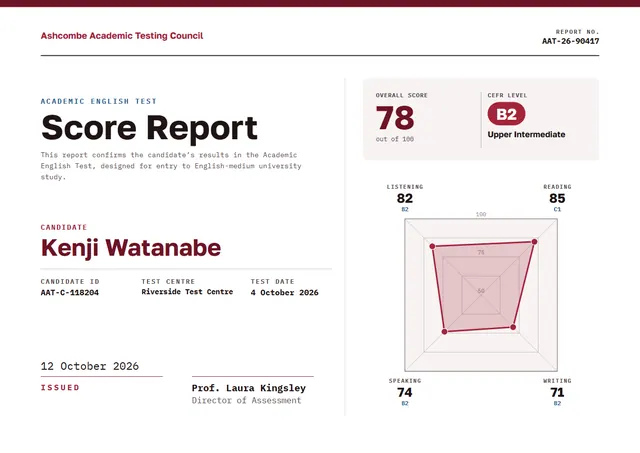Select candidate ID AAT-C-118204
640x453 pixels.
(69, 293)
